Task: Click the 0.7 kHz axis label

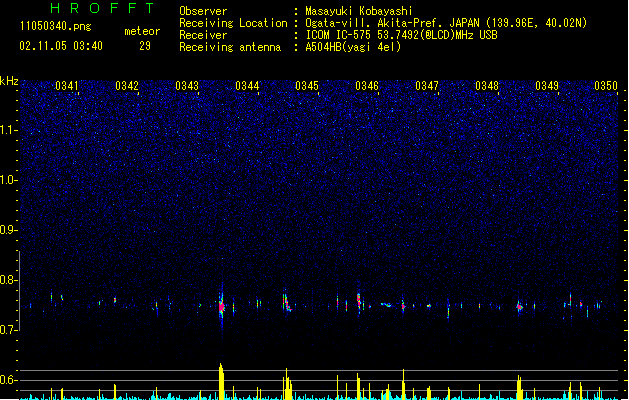Action: pos(9,330)
